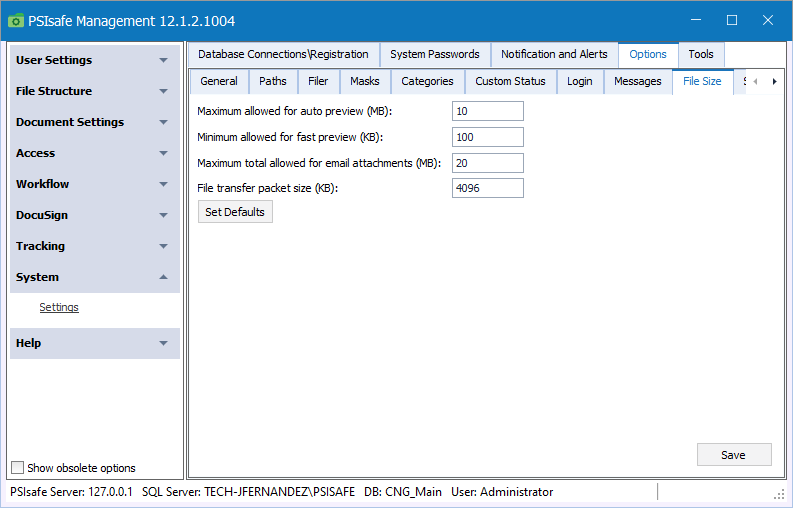Image resolution: width=793 pixels, height=508 pixels.
Task: Open the Masks sub-tab
Action: [365, 81]
